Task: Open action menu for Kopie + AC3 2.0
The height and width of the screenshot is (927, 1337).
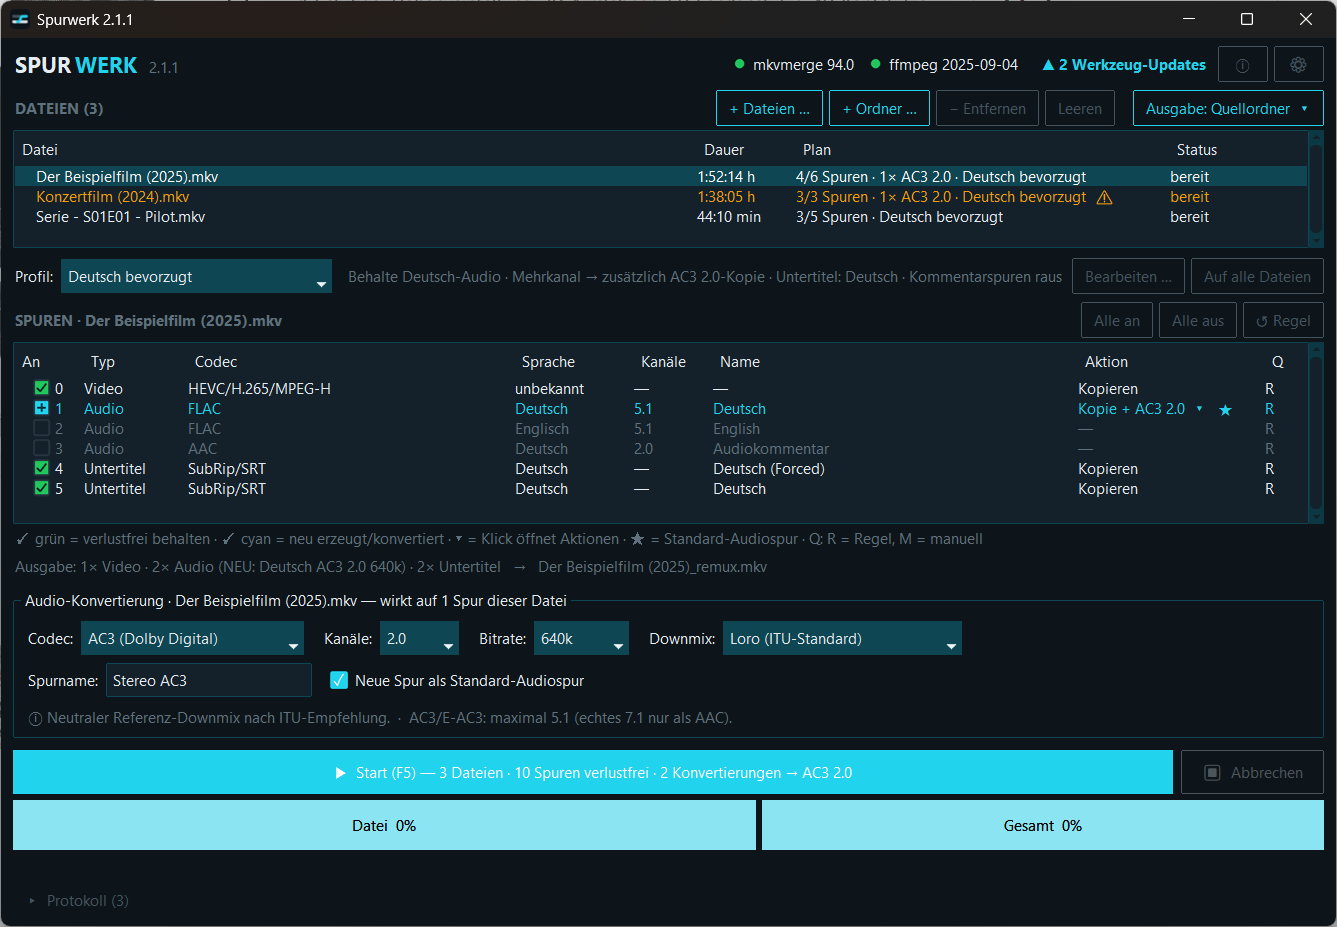Action: tap(1199, 409)
